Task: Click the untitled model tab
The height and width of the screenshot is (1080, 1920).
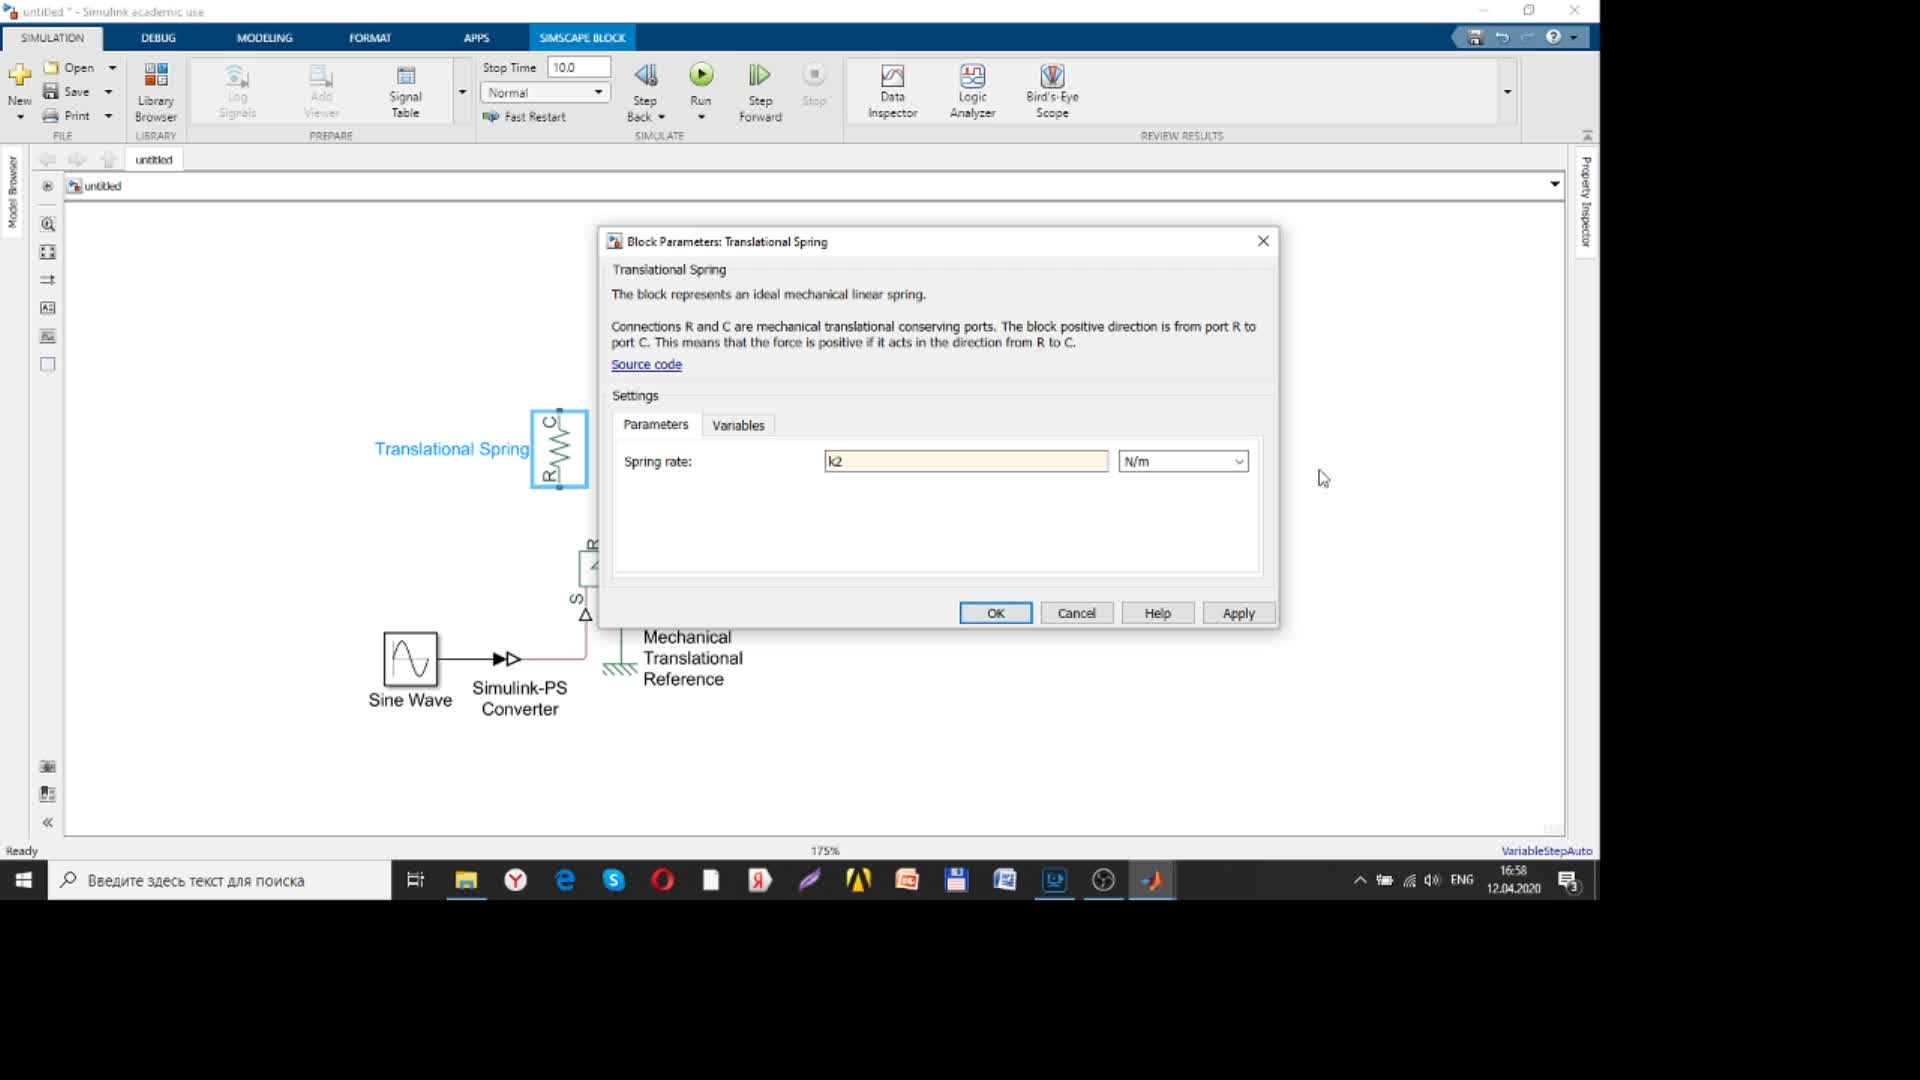Action: [154, 160]
